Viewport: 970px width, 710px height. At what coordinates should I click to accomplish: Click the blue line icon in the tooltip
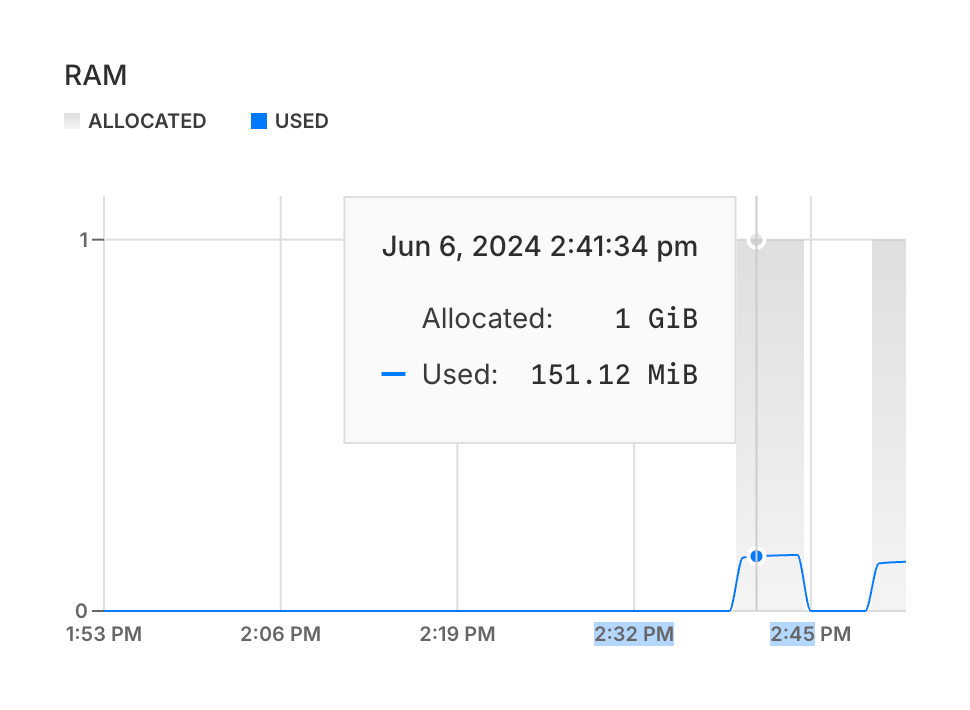394,375
